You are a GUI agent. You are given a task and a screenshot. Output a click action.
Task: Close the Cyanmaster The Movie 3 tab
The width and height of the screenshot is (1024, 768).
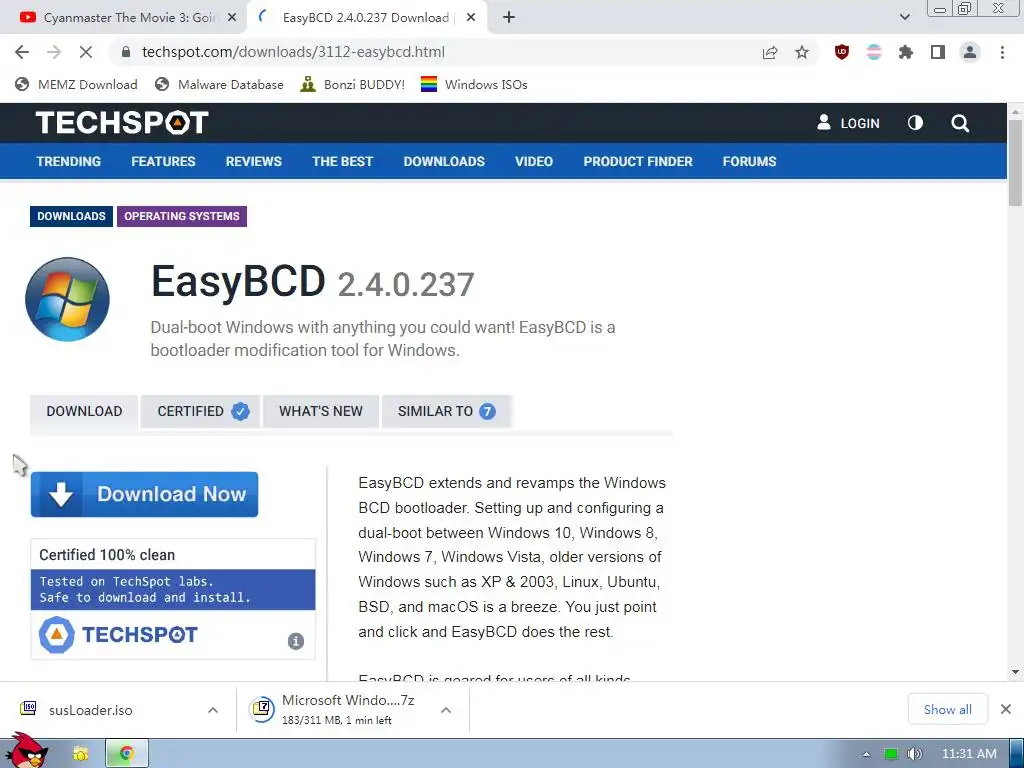coord(232,18)
